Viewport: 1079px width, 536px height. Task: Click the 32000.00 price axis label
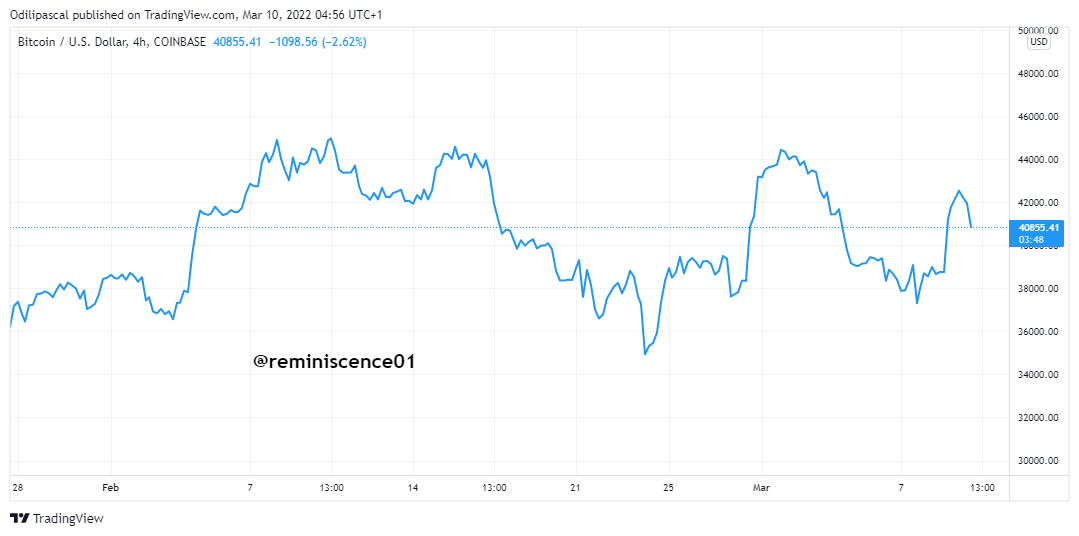1038,418
